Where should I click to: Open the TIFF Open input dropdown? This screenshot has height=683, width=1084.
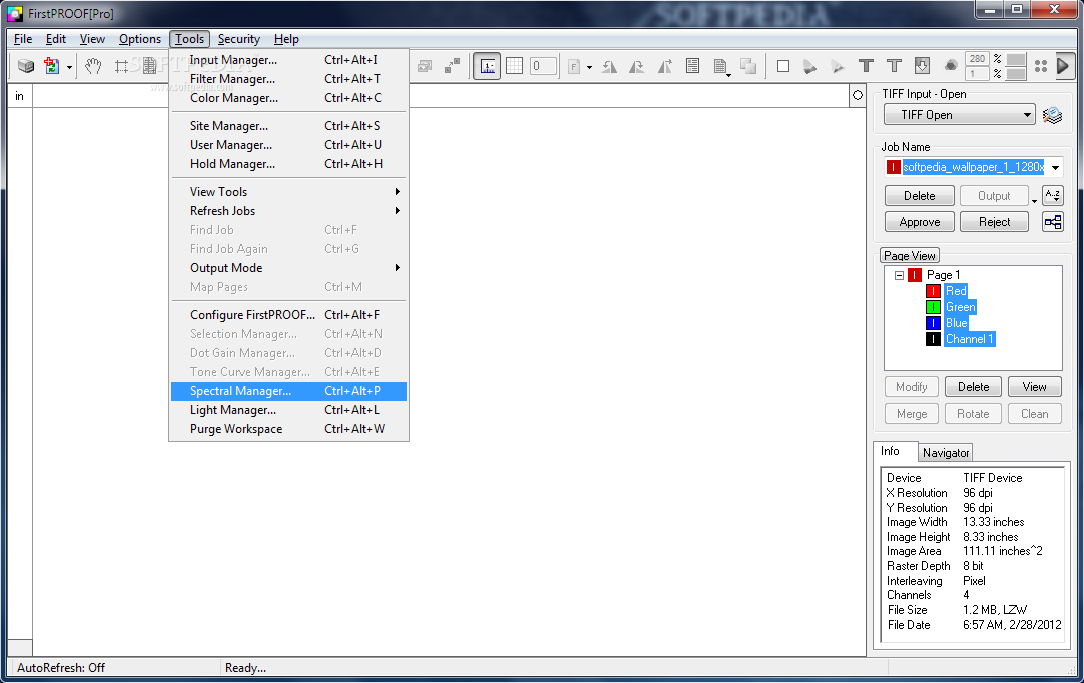pos(960,115)
